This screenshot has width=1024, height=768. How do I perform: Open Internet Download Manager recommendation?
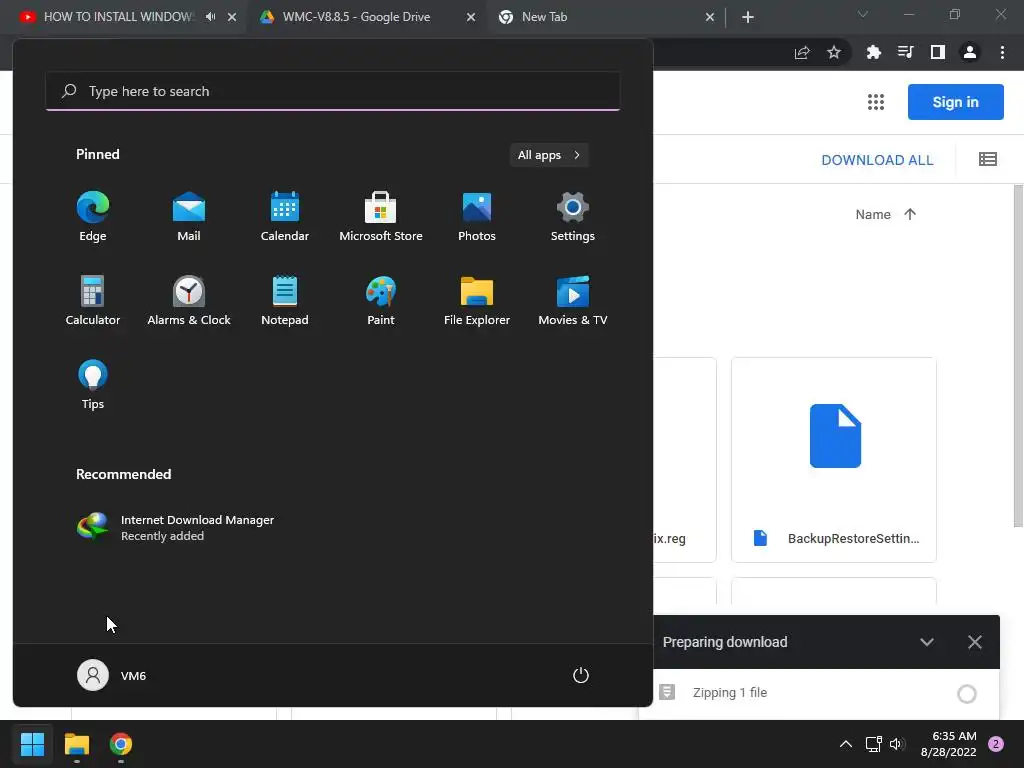[175, 527]
